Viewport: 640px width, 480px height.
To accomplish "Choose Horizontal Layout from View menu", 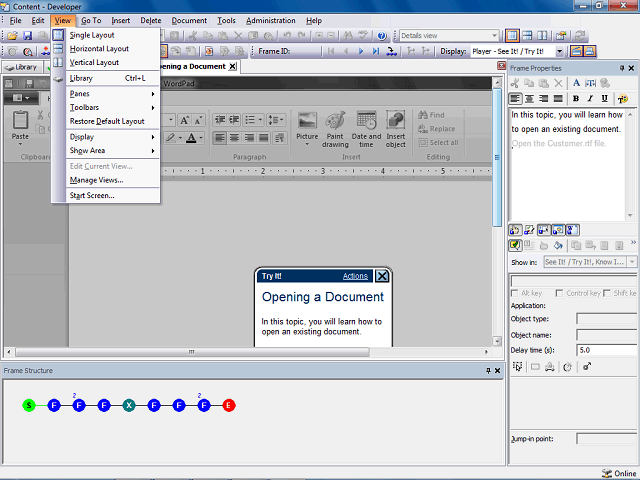I will [113, 49].
